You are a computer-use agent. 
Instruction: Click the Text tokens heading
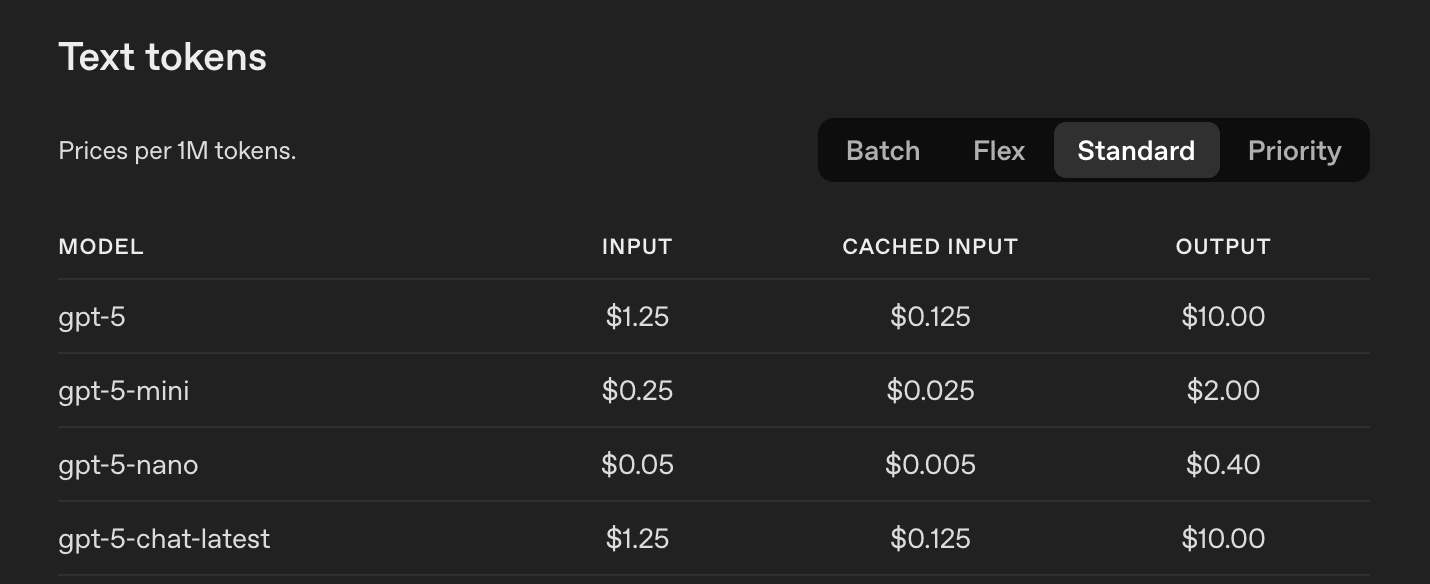[163, 57]
